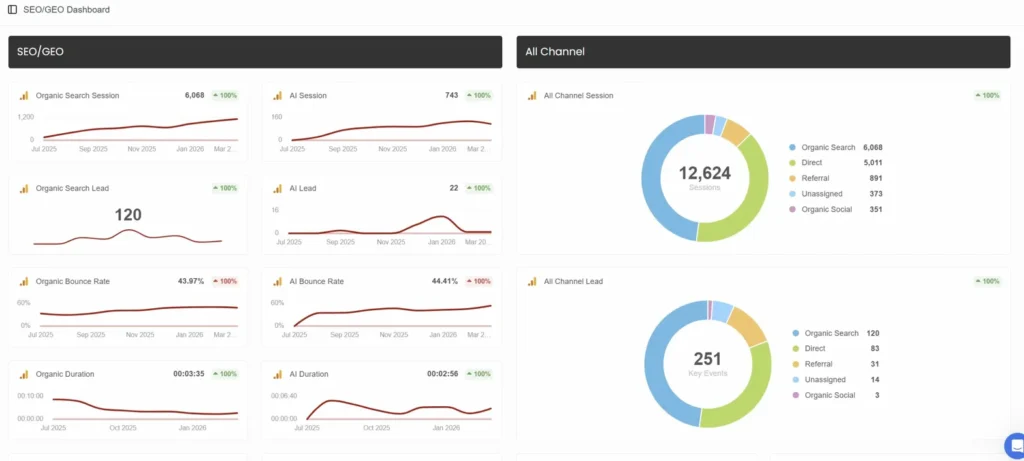The width and height of the screenshot is (1024, 461).
Task: Click the Organic Search Session chart icon
Action: click(24, 95)
